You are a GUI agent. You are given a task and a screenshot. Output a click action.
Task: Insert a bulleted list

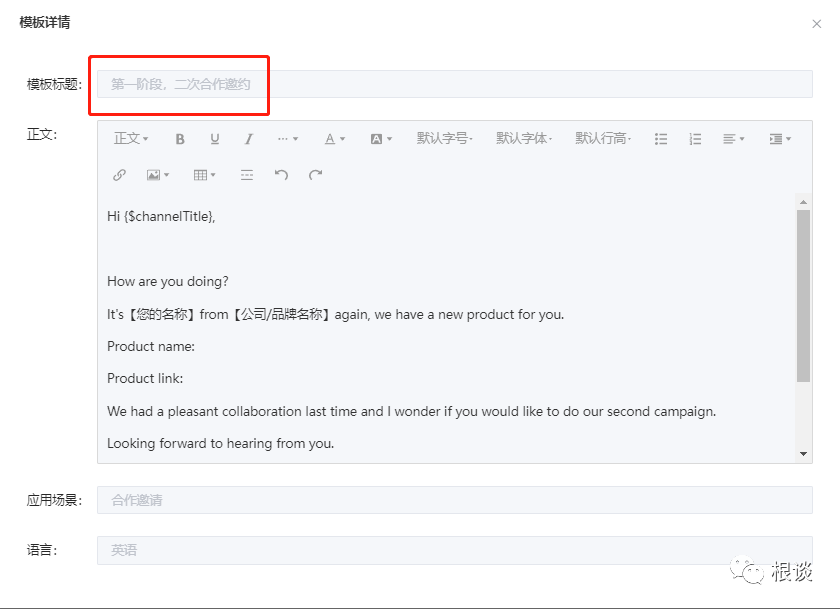661,139
